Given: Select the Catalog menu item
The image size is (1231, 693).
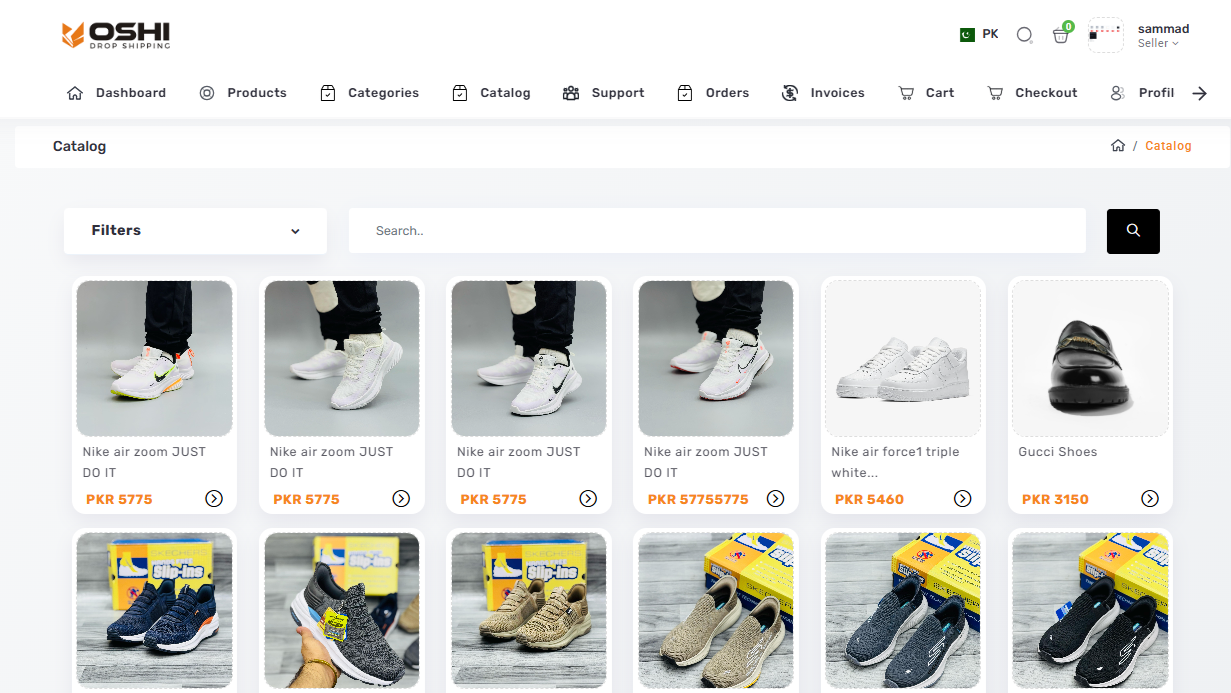Looking at the screenshot, I should click(x=491, y=93).
